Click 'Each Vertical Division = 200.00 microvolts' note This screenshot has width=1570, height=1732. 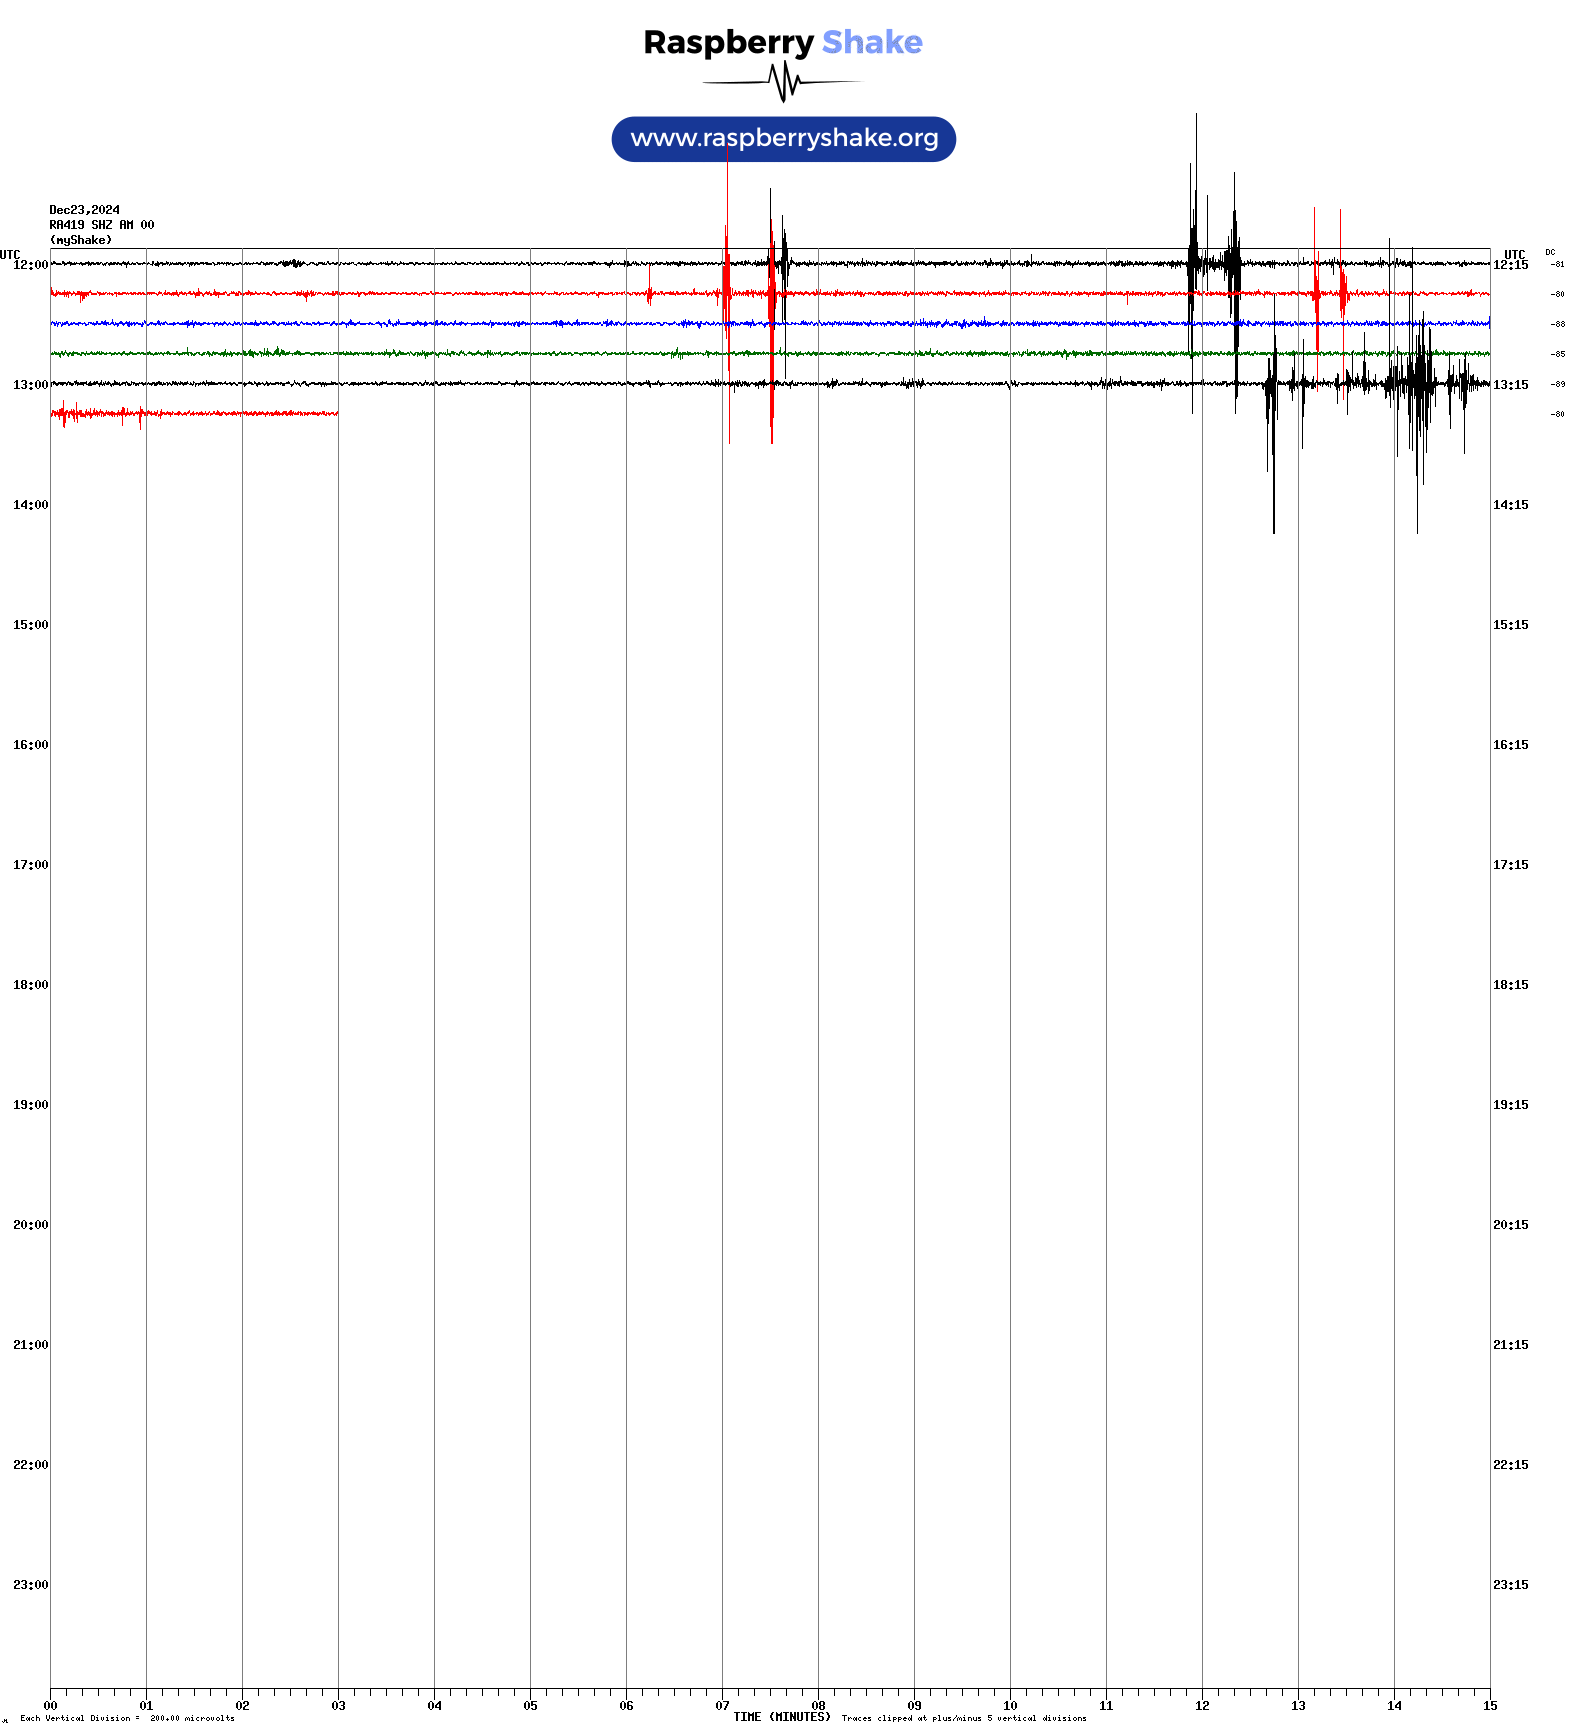[127, 1719]
